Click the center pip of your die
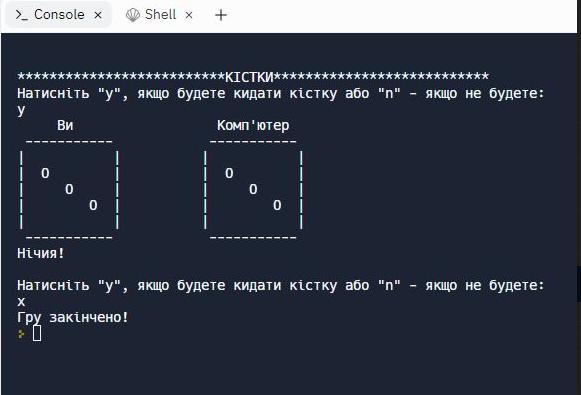The height and width of the screenshot is (395, 581). click(69, 189)
